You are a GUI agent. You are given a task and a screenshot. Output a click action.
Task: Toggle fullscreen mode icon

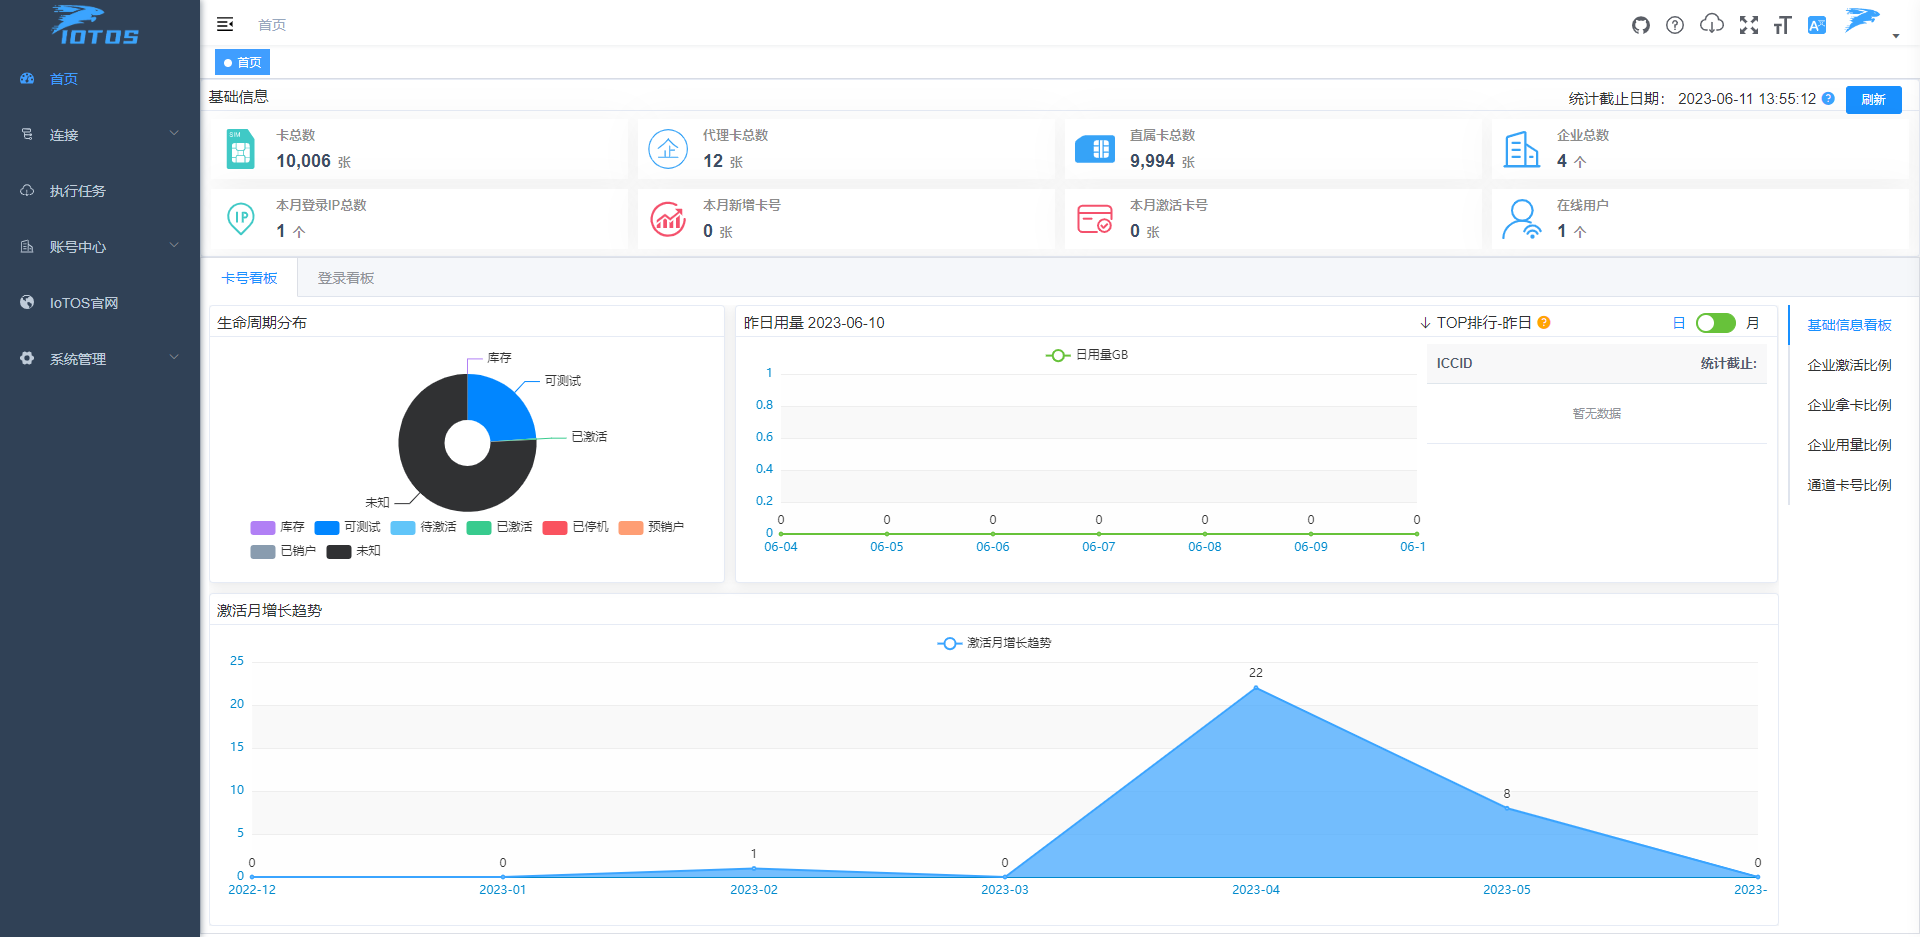(x=1749, y=25)
